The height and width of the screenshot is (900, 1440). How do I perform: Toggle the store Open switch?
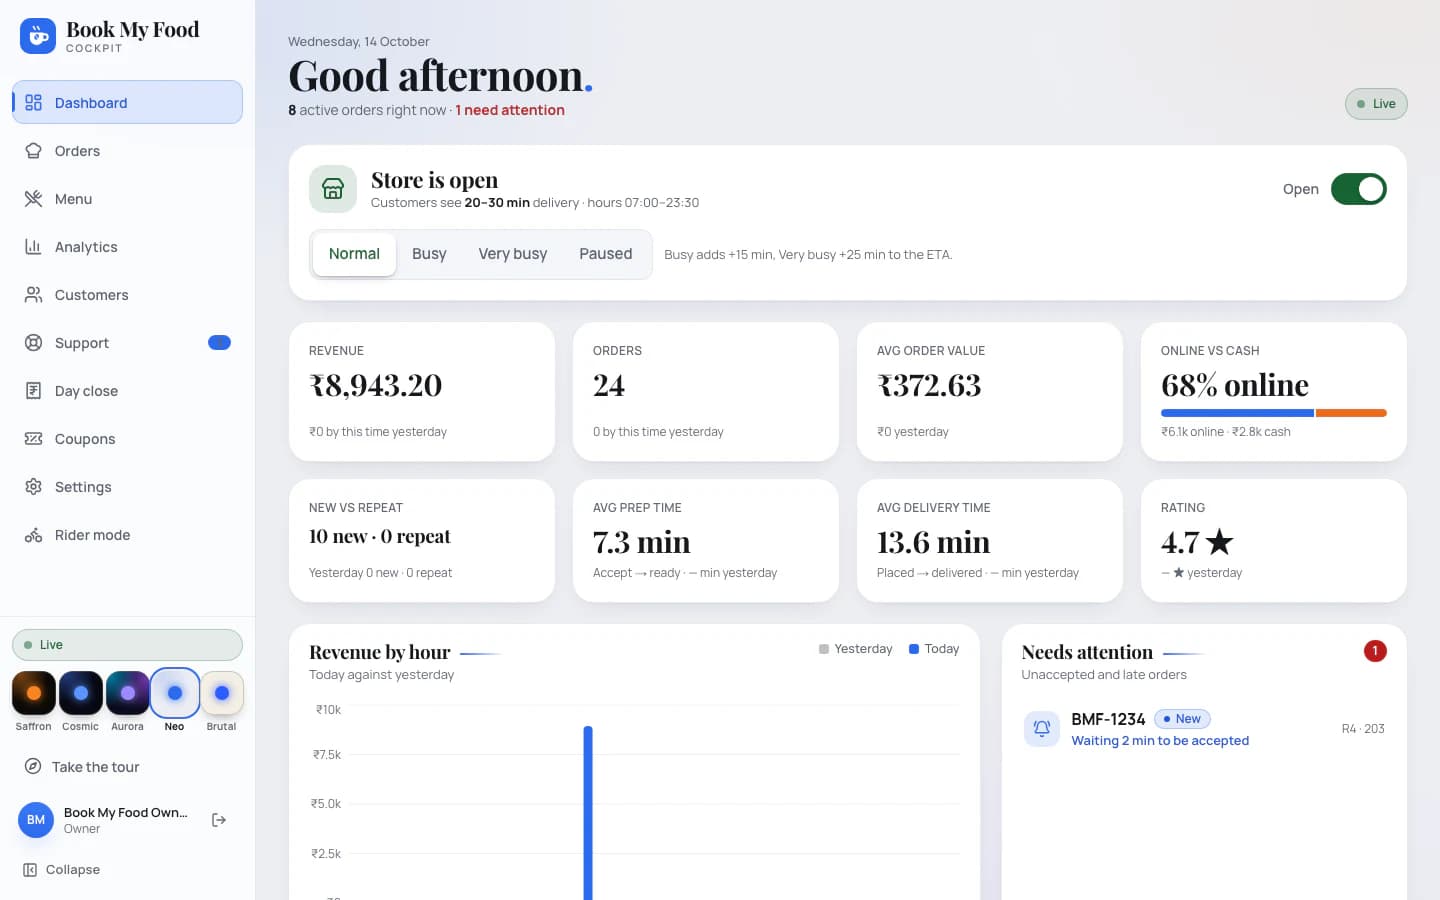pyautogui.click(x=1358, y=189)
